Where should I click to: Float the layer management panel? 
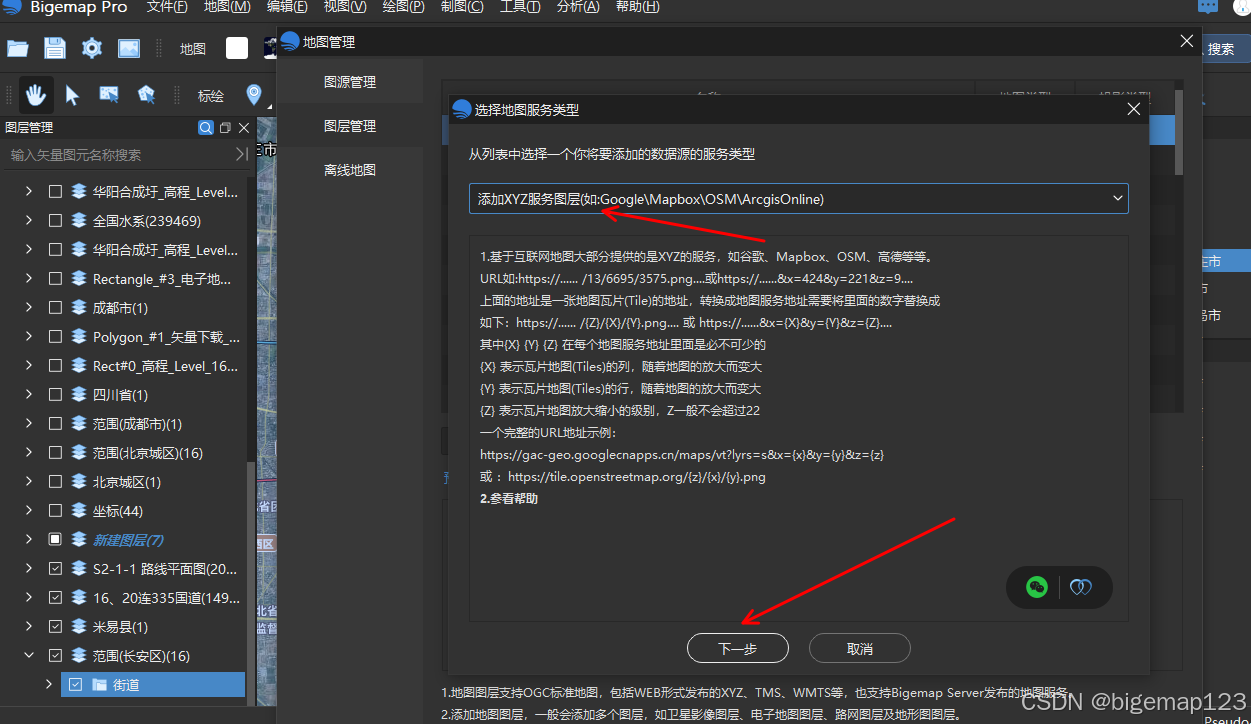225,128
